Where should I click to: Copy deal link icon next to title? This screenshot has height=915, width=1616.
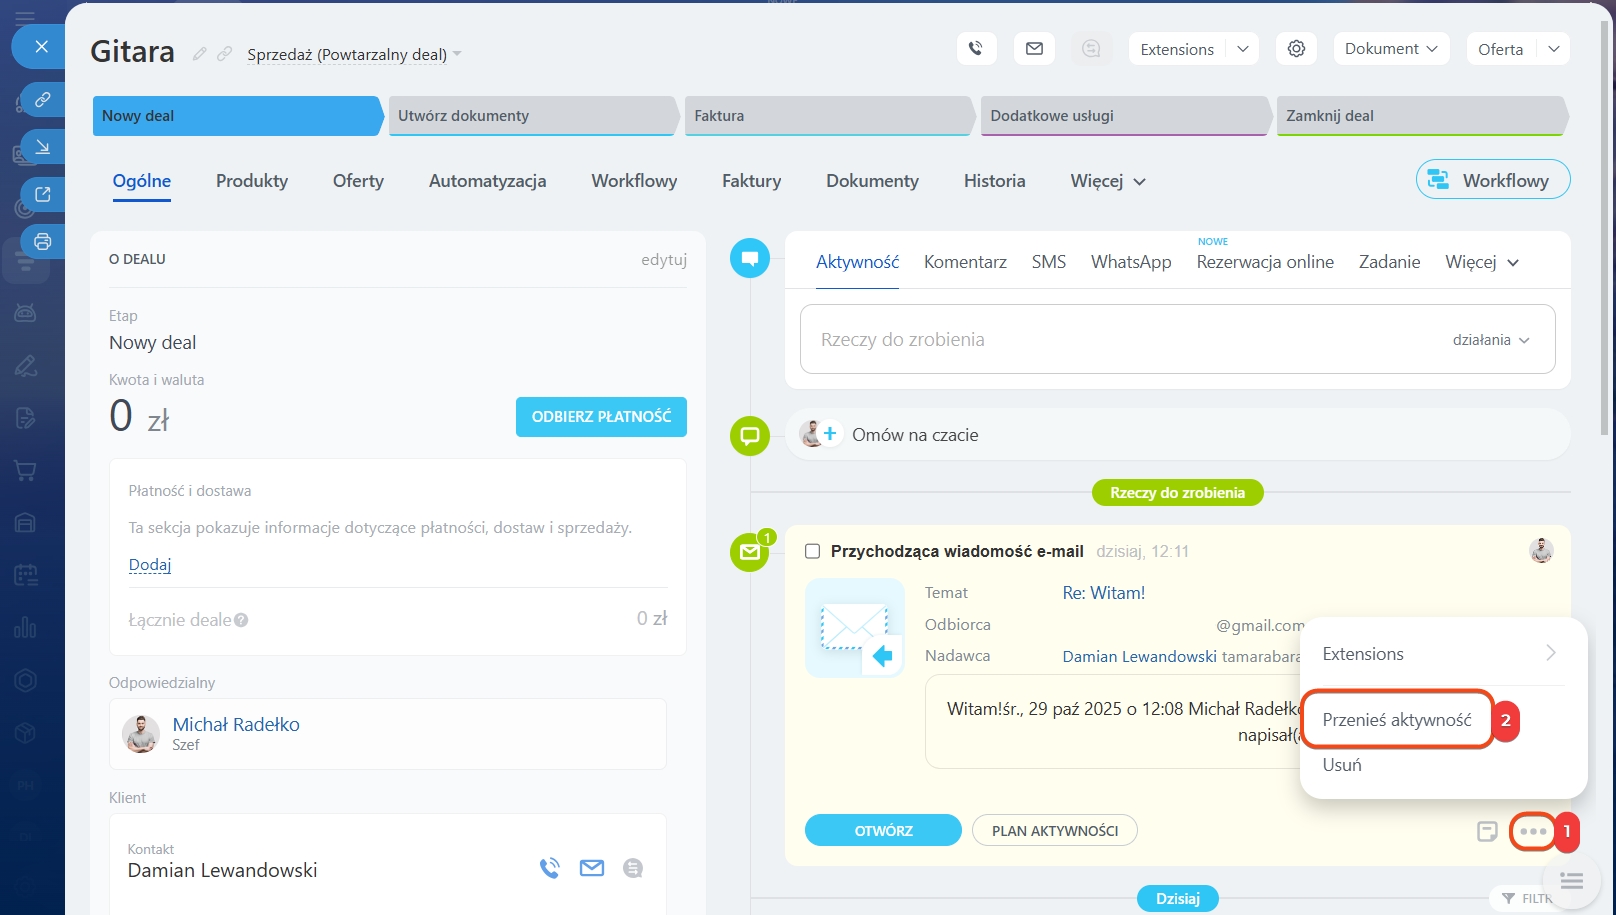(x=225, y=54)
